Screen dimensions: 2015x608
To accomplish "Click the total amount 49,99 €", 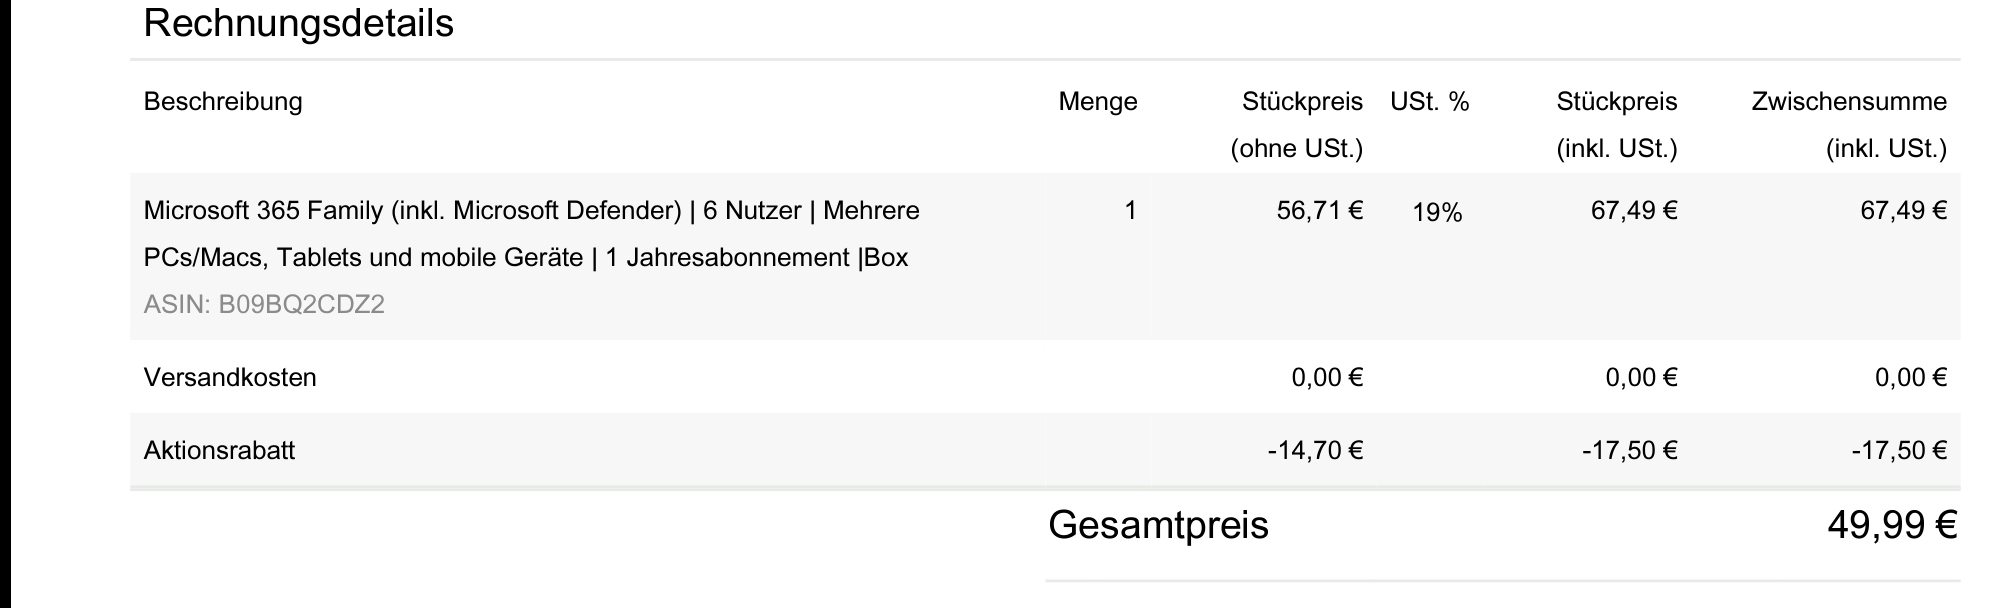I will pyautogui.click(x=1891, y=526).
